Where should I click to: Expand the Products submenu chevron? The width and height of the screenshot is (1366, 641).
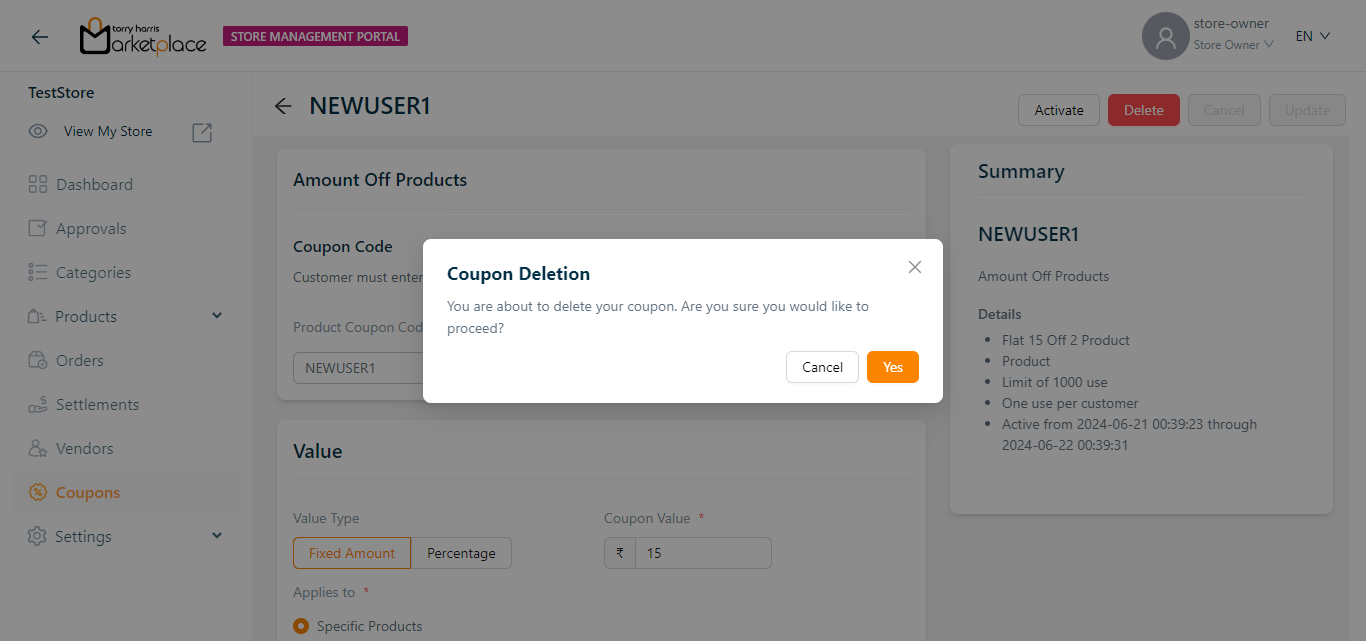tap(217, 316)
